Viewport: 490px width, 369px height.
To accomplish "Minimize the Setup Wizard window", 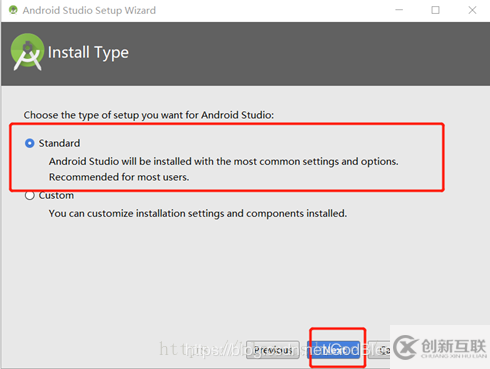I will [399, 10].
